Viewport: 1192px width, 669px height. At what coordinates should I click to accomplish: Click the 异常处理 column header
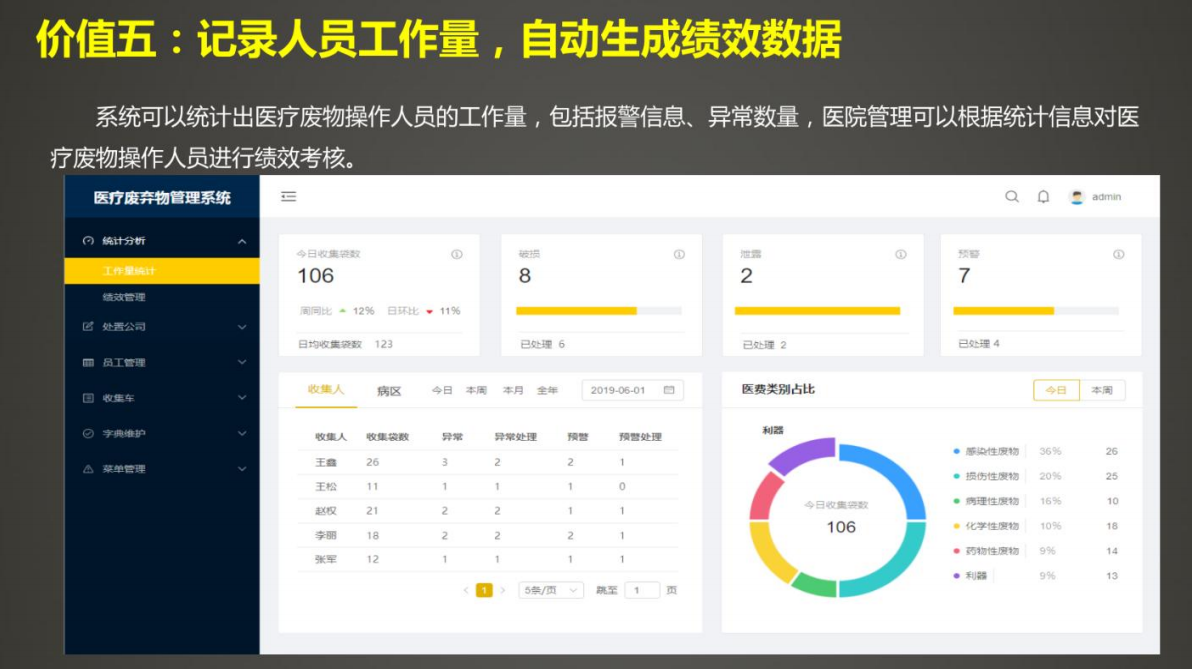(x=515, y=437)
